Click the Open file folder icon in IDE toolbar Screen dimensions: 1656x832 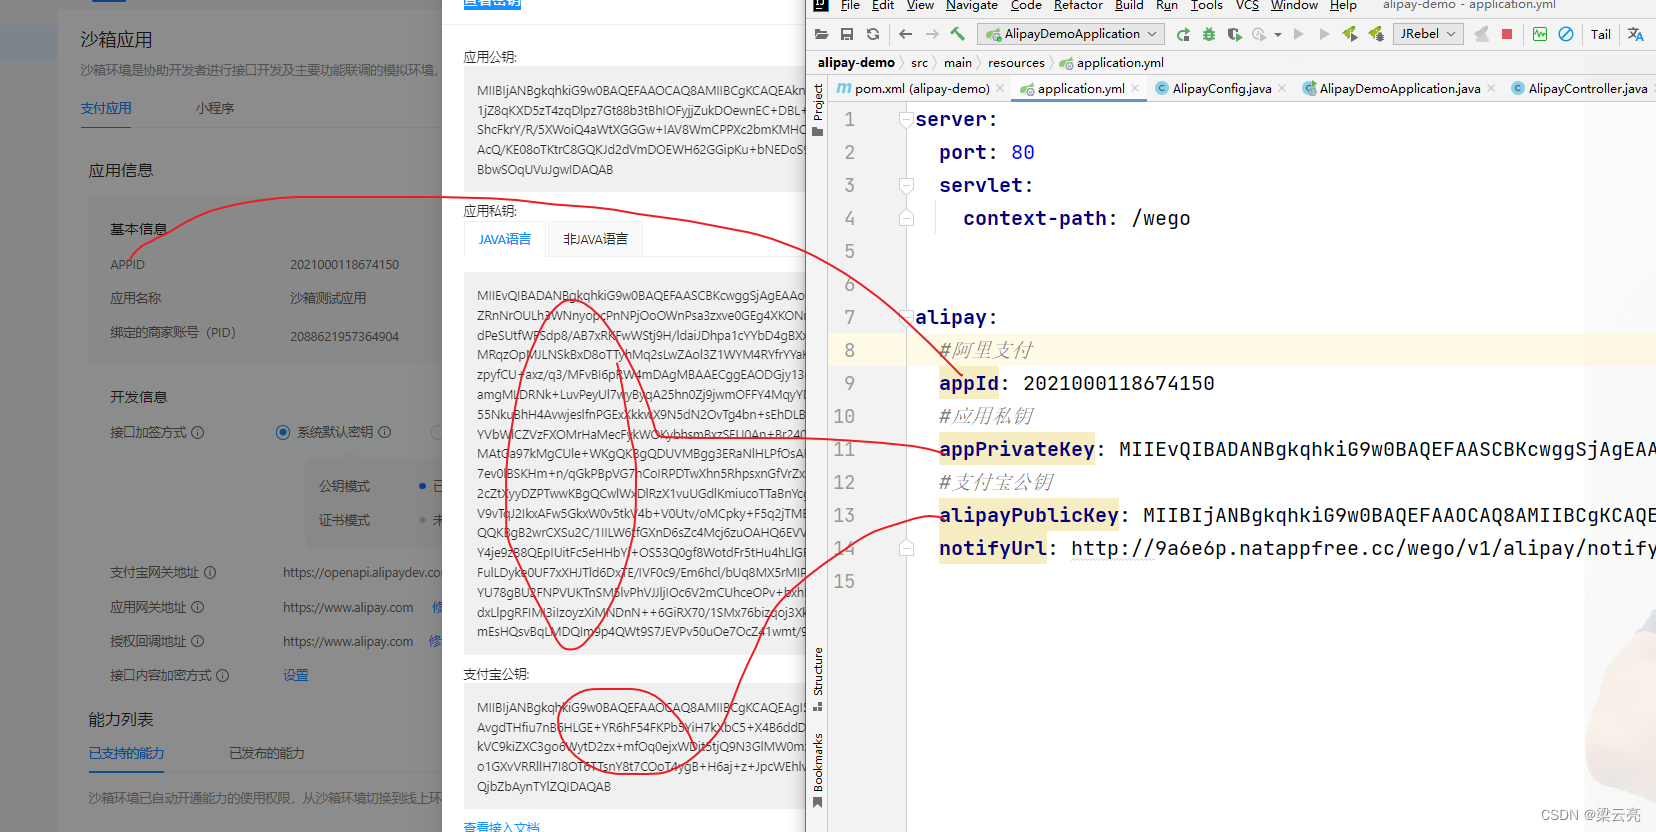pos(821,34)
